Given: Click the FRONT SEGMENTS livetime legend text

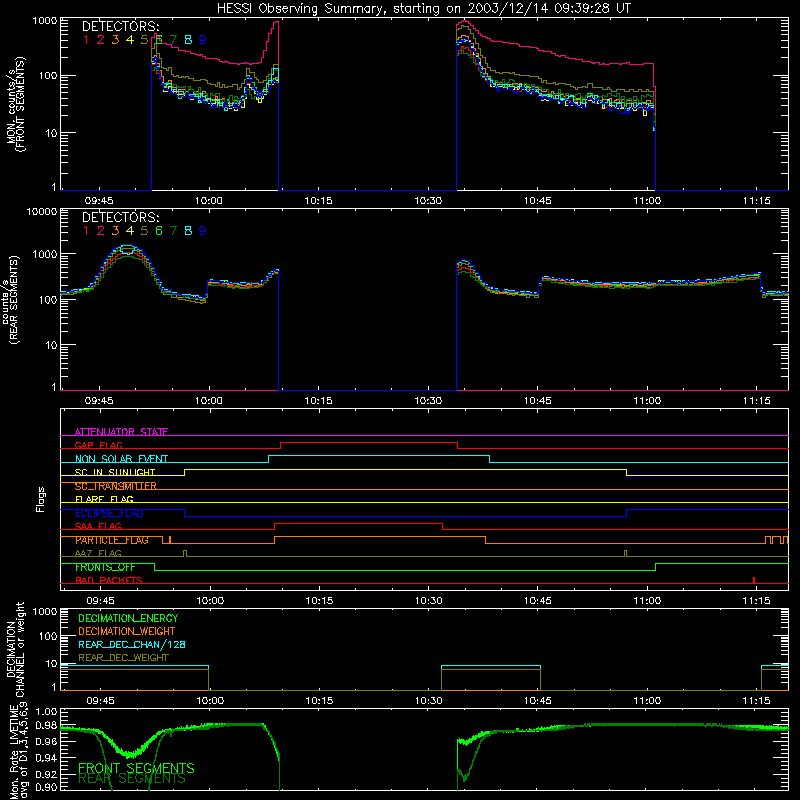Looking at the screenshot, I should tap(136, 768).
